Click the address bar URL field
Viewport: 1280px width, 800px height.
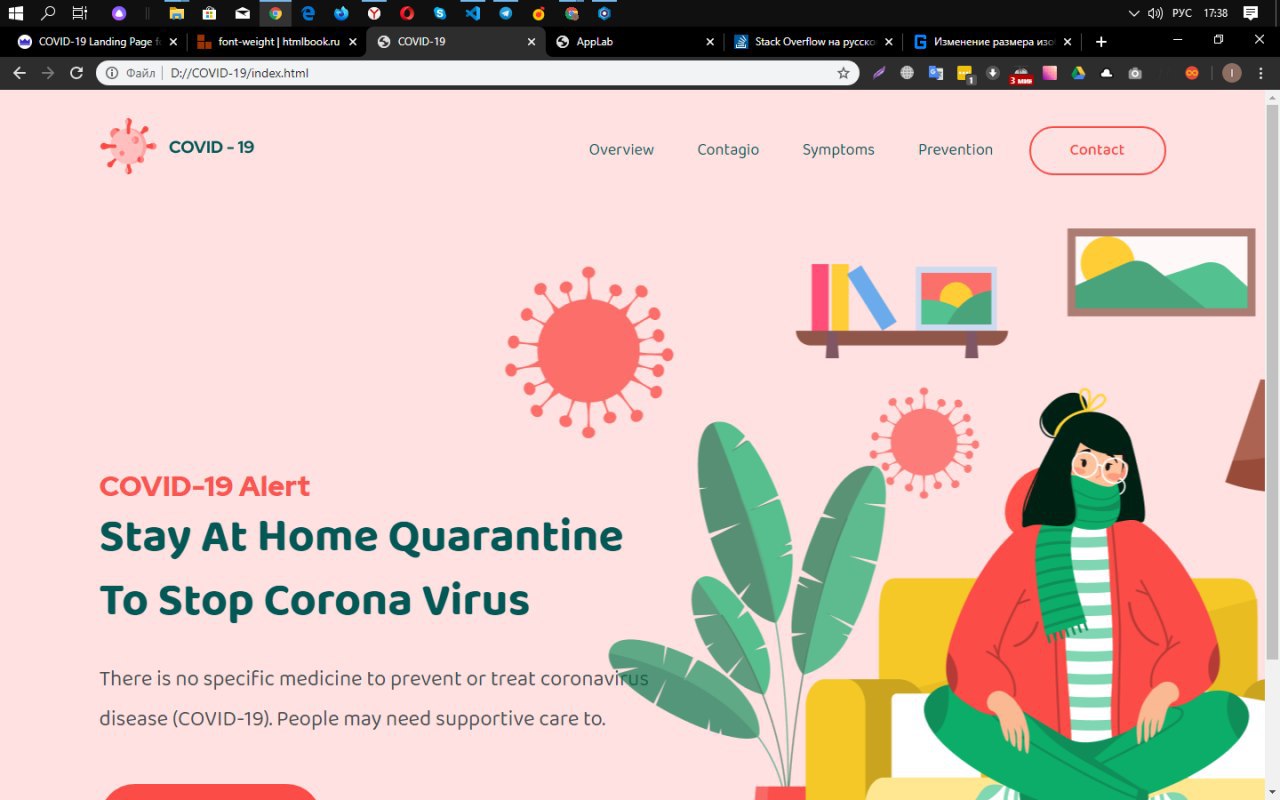click(x=476, y=73)
